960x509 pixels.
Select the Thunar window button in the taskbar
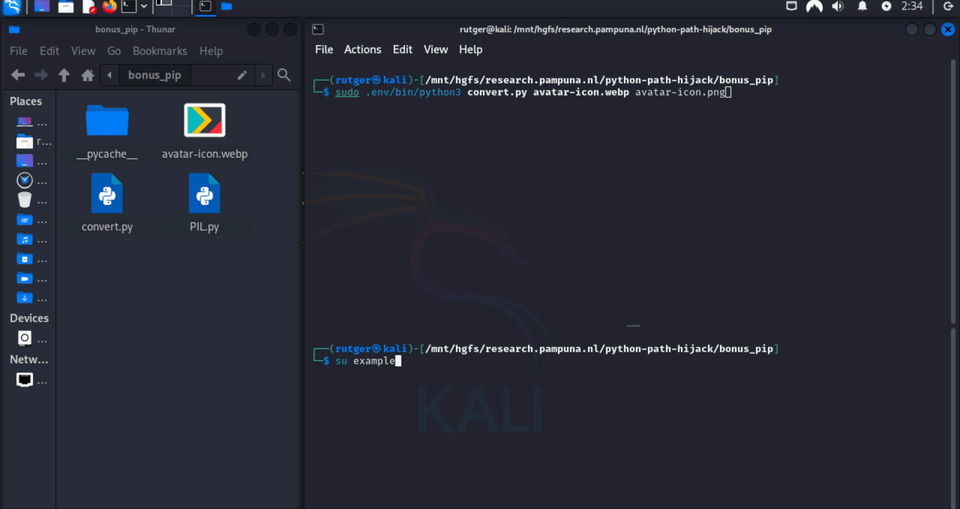(227, 7)
